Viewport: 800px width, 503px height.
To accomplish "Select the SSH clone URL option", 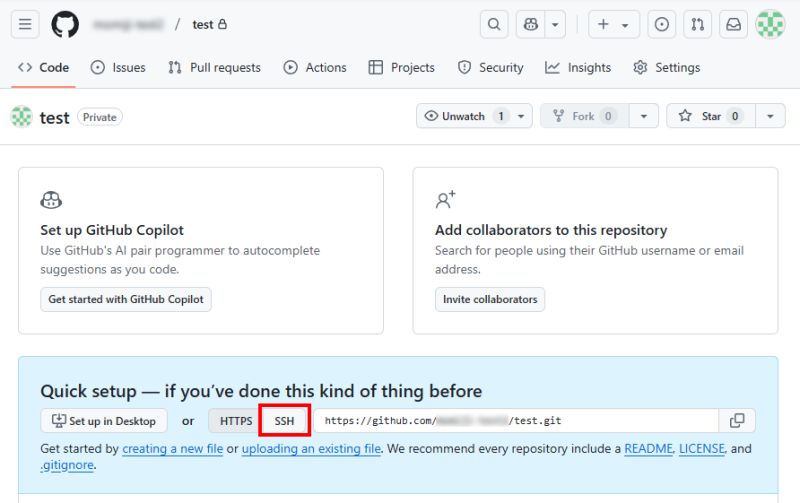I will [284, 421].
